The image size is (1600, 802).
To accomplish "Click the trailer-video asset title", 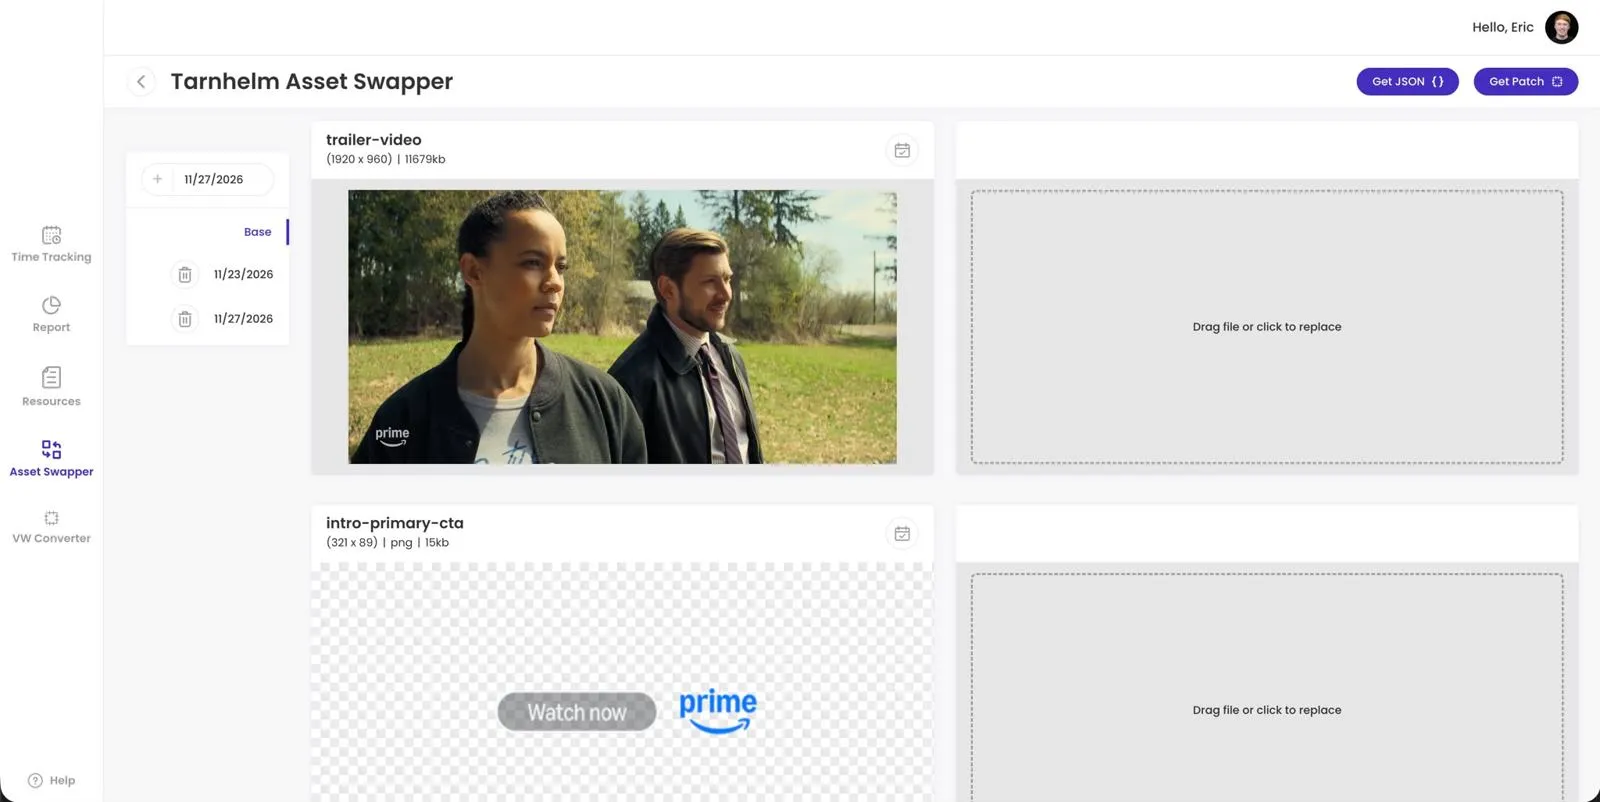I will coord(373,140).
